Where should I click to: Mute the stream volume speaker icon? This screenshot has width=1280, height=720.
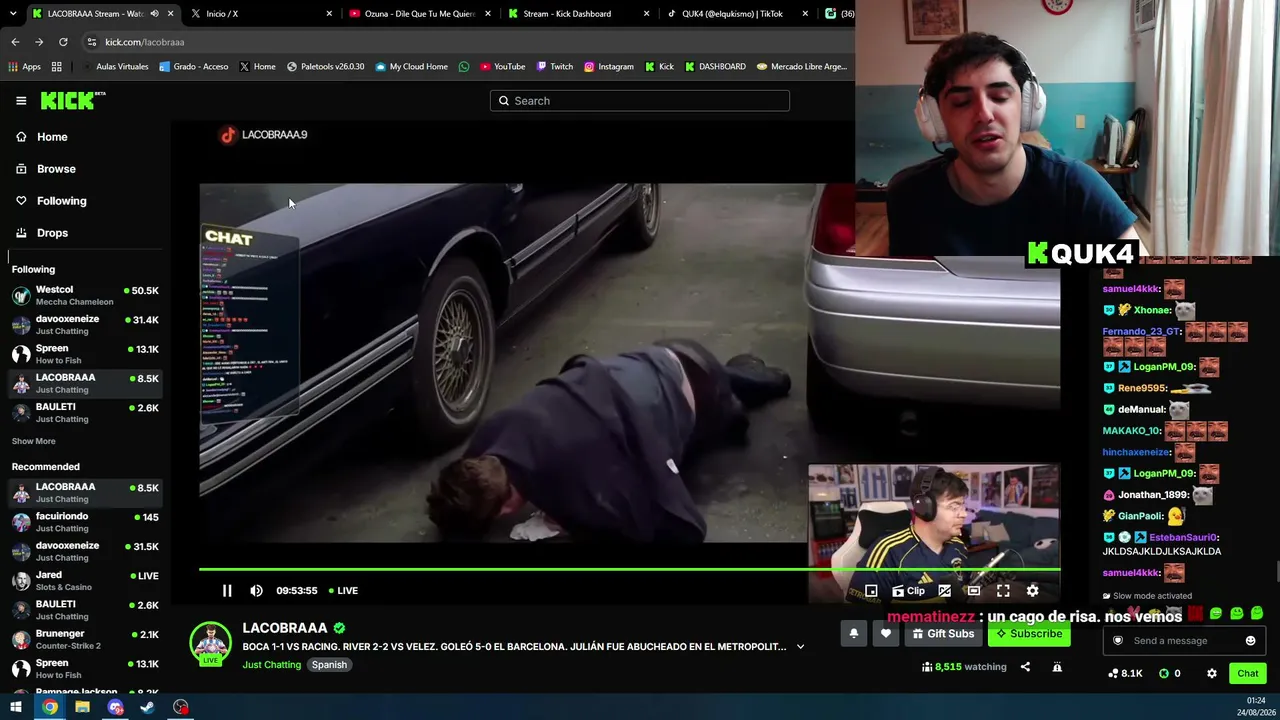[x=256, y=591]
